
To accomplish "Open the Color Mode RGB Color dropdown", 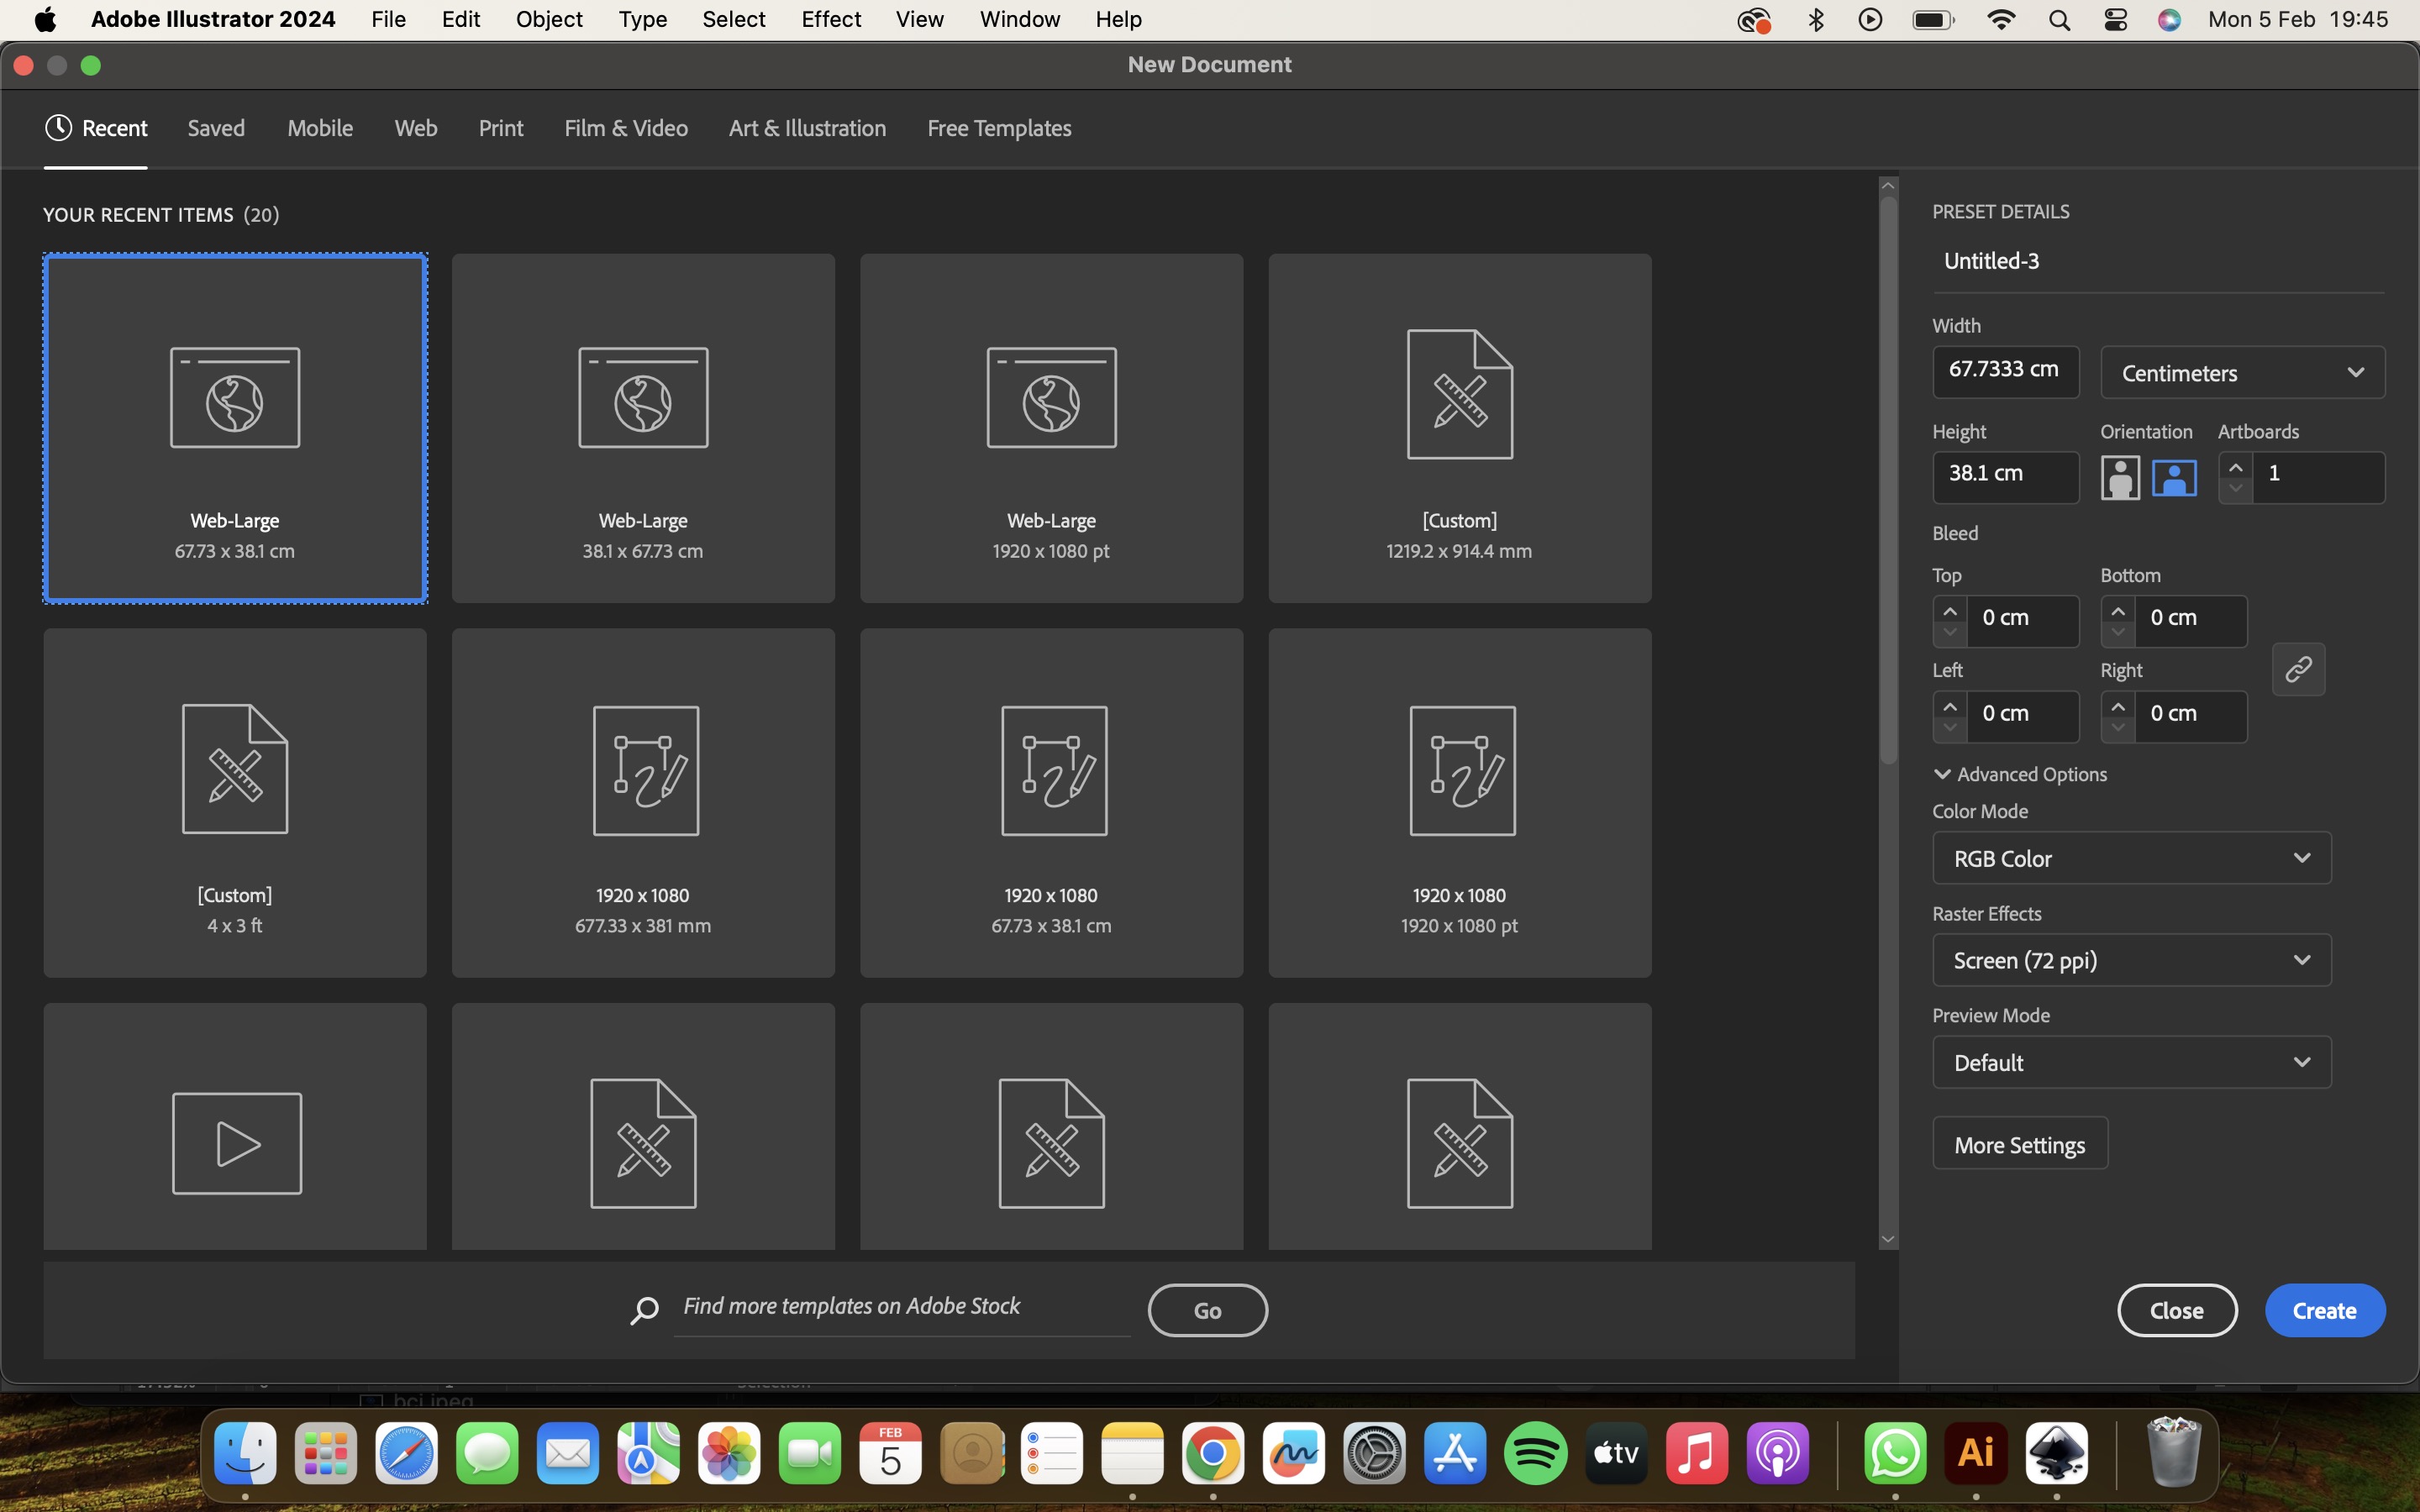I will pos(2132,858).
